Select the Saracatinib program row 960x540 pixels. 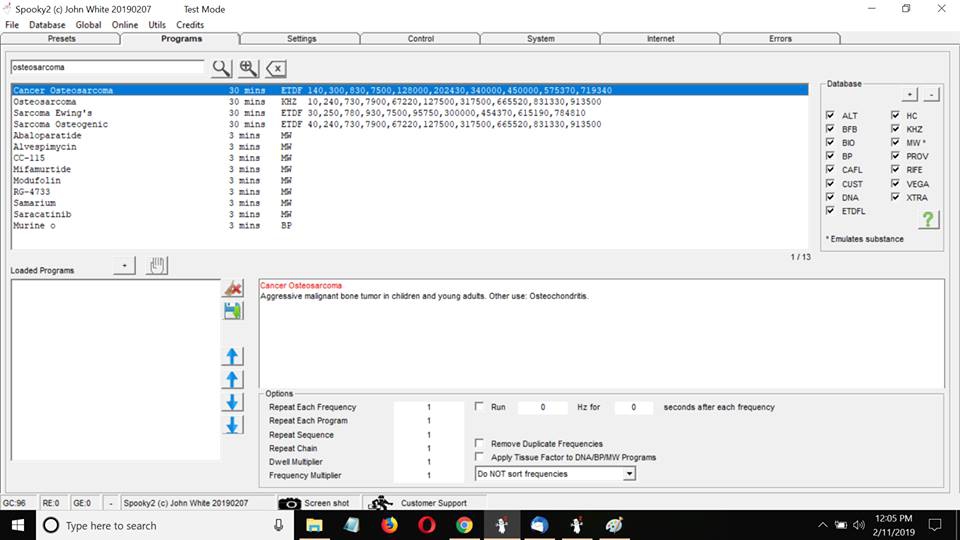409,214
